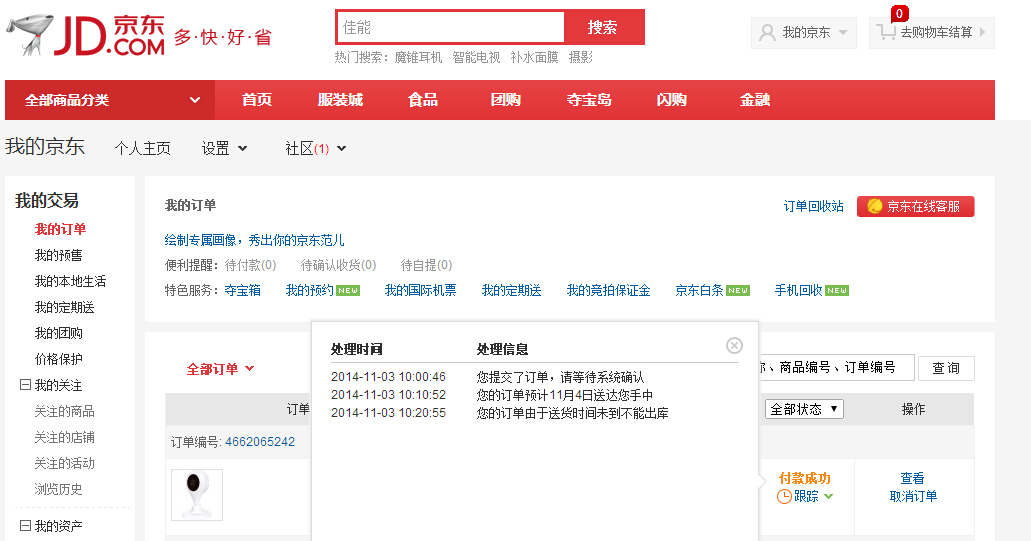The image size is (1031, 541).
Task: Select 我的定期送 in the sidebar
Action: (64, 307)
